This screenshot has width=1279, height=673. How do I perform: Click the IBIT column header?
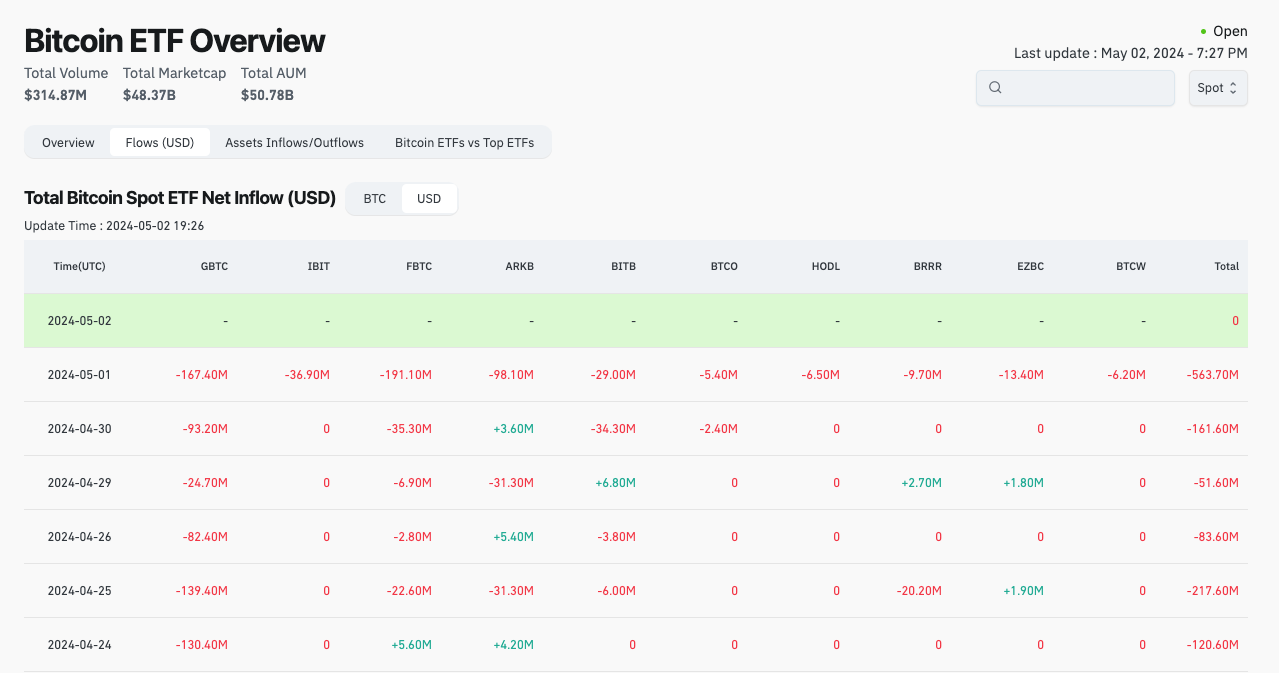[319, 266]
